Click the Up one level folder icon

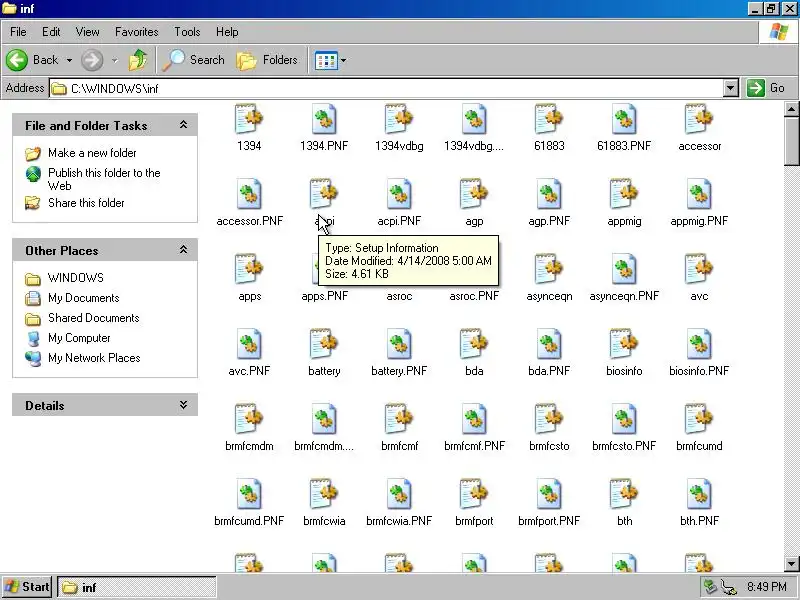(138, 60)
